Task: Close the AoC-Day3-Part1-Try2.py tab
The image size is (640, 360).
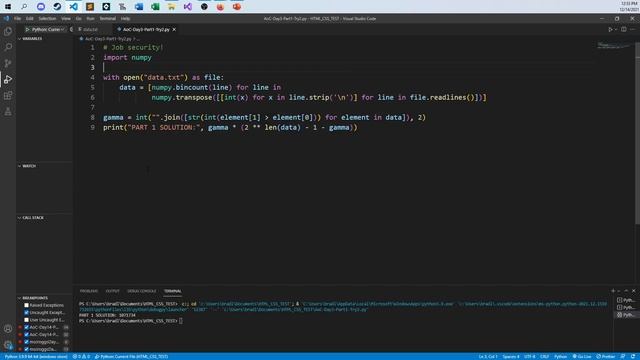Action: pos(174,29)
